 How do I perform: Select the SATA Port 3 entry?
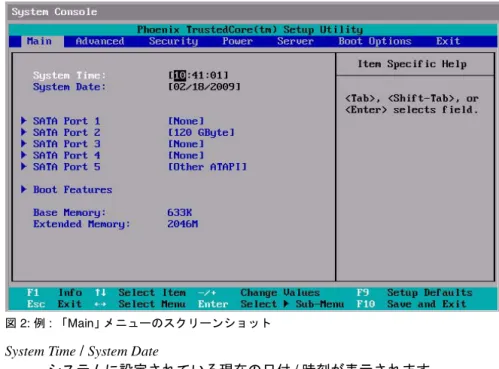tap(66, 144)
